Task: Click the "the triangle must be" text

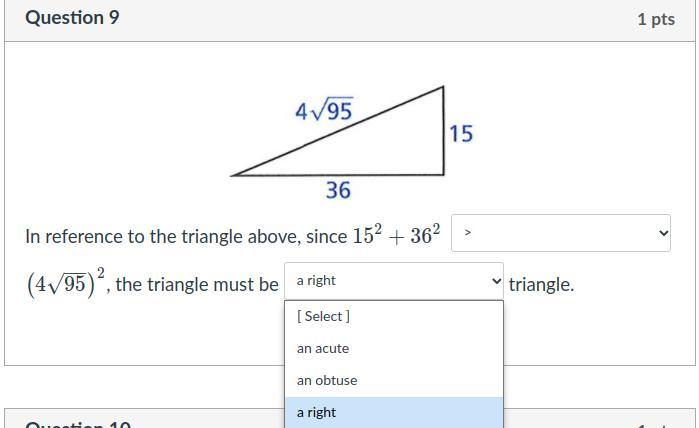Action: [x=198, y=284]
